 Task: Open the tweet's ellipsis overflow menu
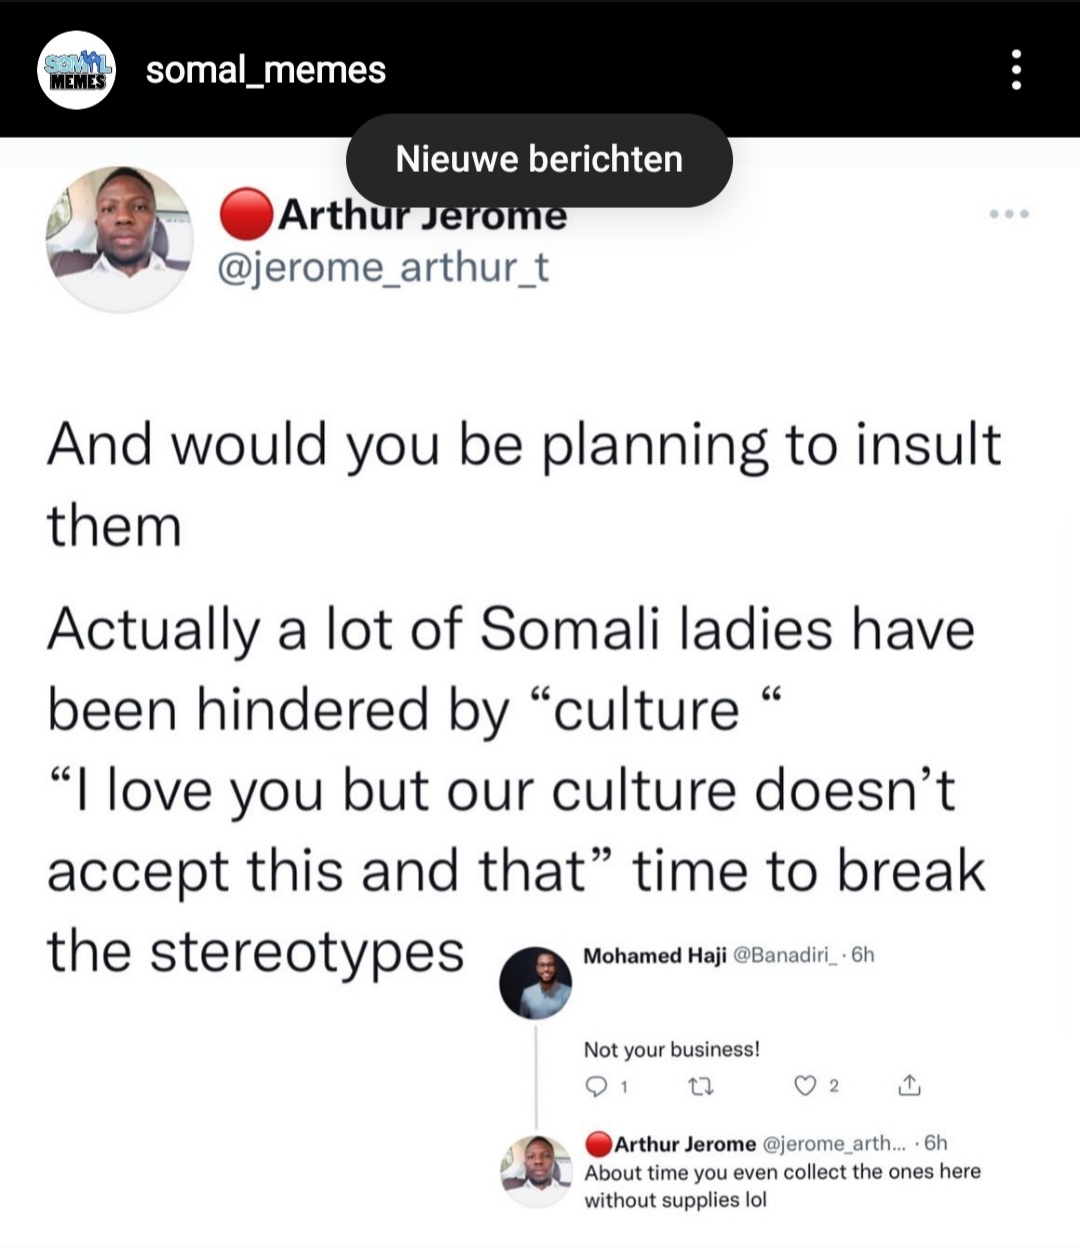[1009, 213]
